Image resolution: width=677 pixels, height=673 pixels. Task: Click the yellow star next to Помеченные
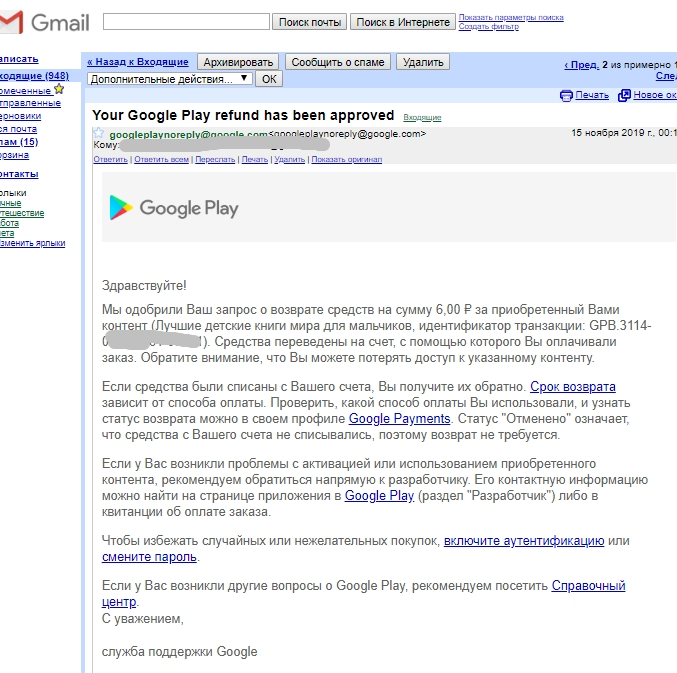click(59, 89)
